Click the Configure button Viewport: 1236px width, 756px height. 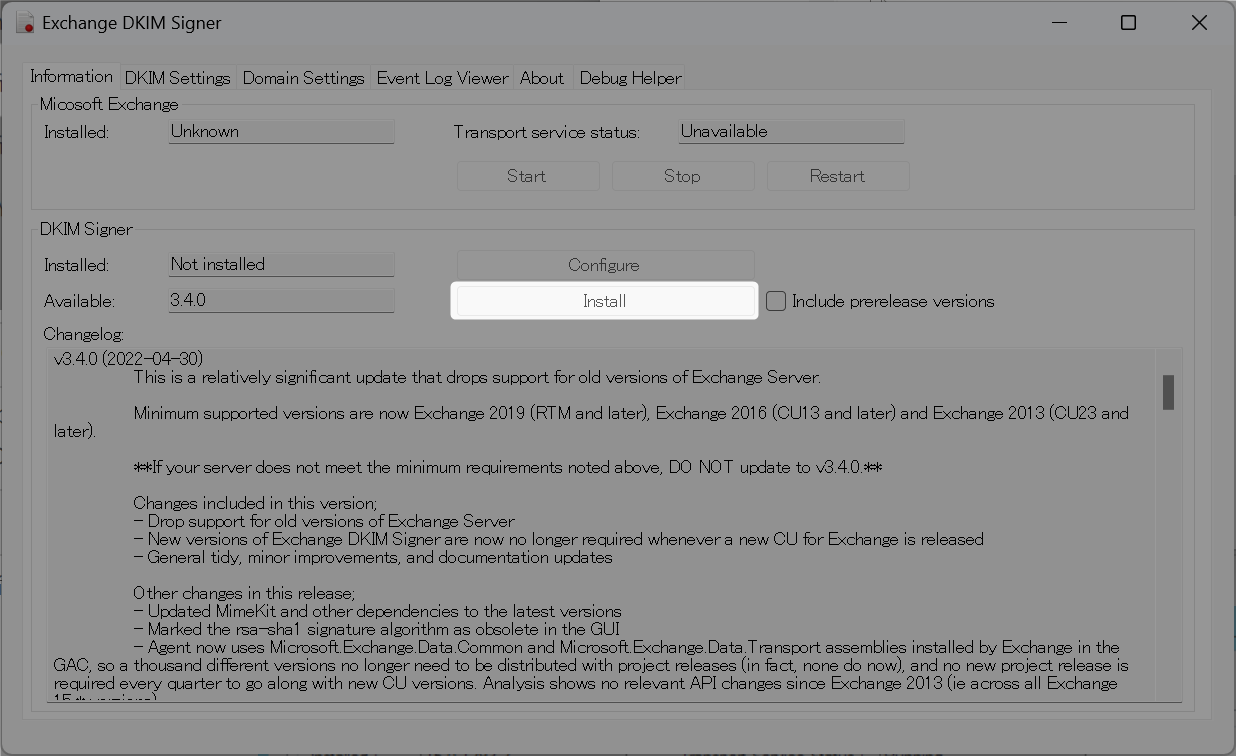pyautogui.click(x=604, y=265)
